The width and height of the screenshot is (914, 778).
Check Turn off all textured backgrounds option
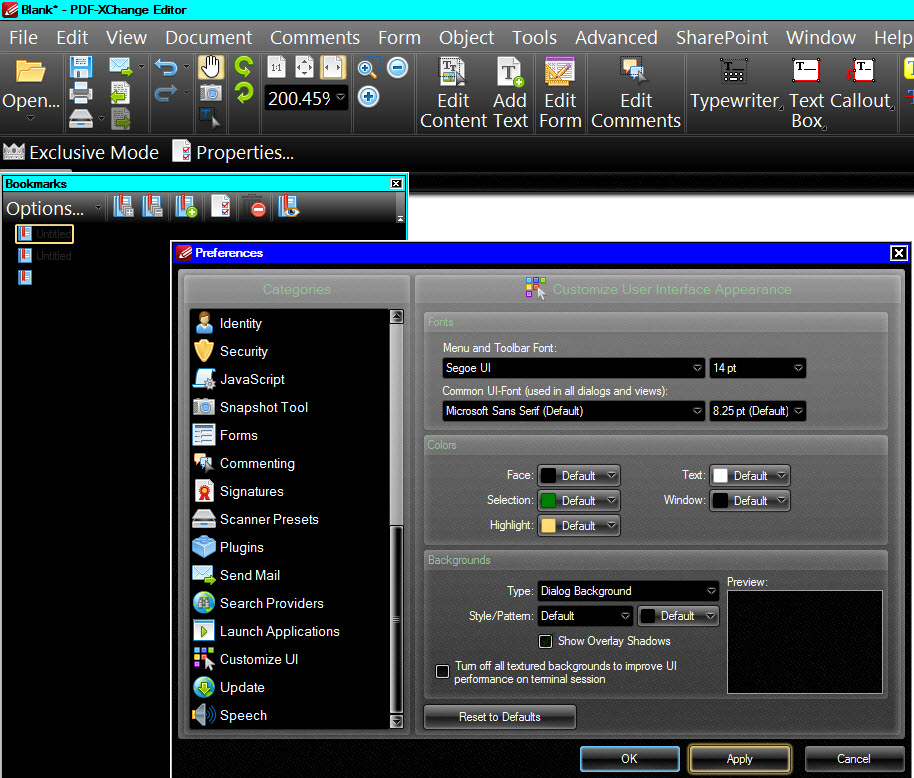point(442,671)
